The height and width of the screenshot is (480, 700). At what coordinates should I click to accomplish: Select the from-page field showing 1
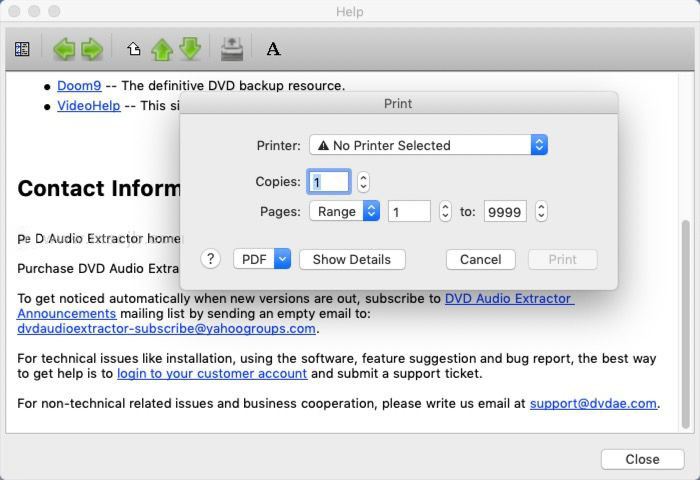pos(409,211)
